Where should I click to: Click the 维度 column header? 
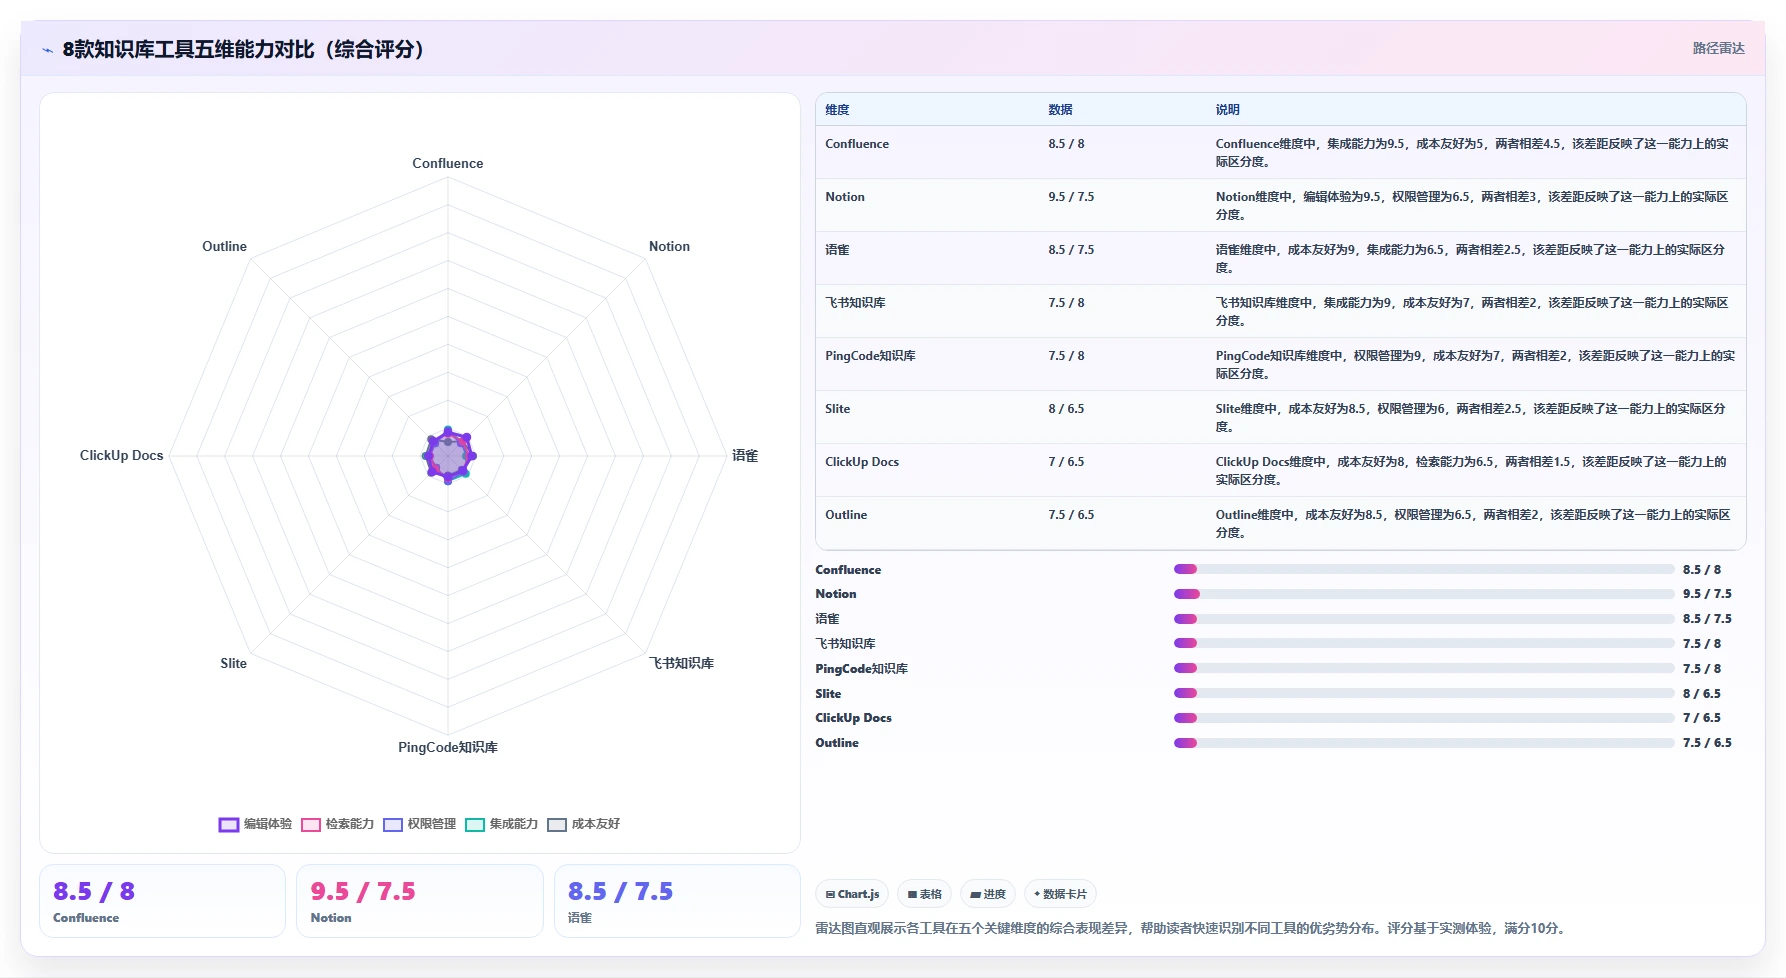(837, 110)
